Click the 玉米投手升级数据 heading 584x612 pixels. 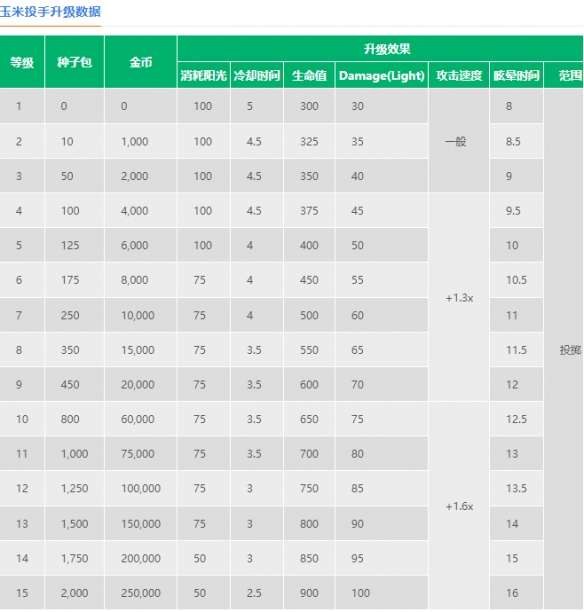point(50,12)
